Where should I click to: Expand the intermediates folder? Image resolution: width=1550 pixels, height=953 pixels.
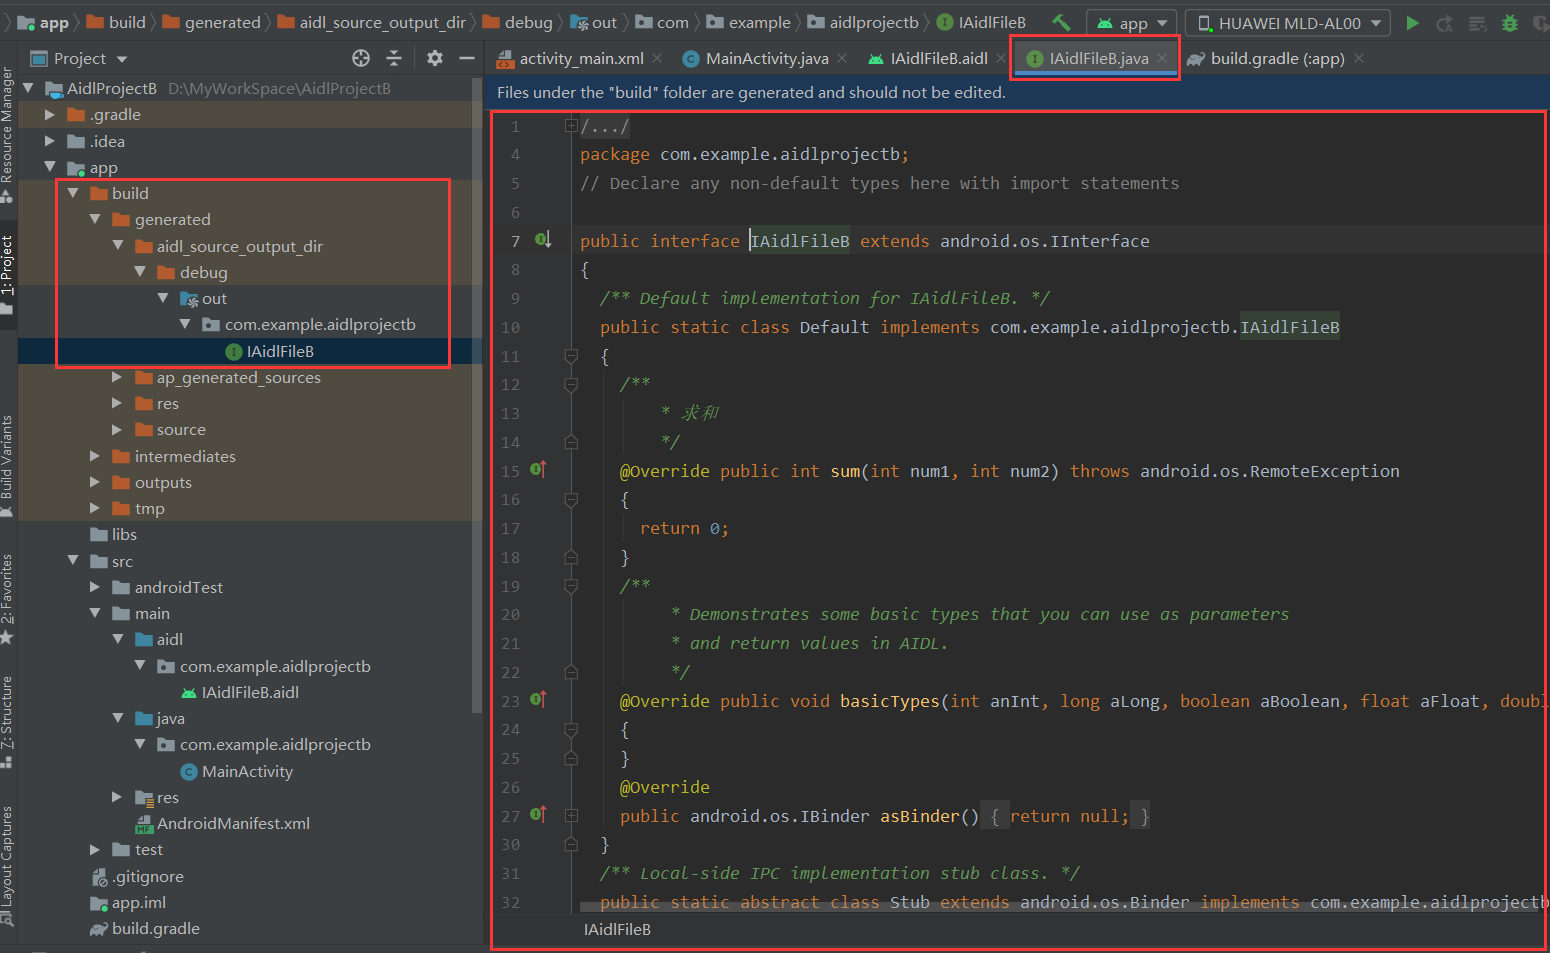pos(96,456)
